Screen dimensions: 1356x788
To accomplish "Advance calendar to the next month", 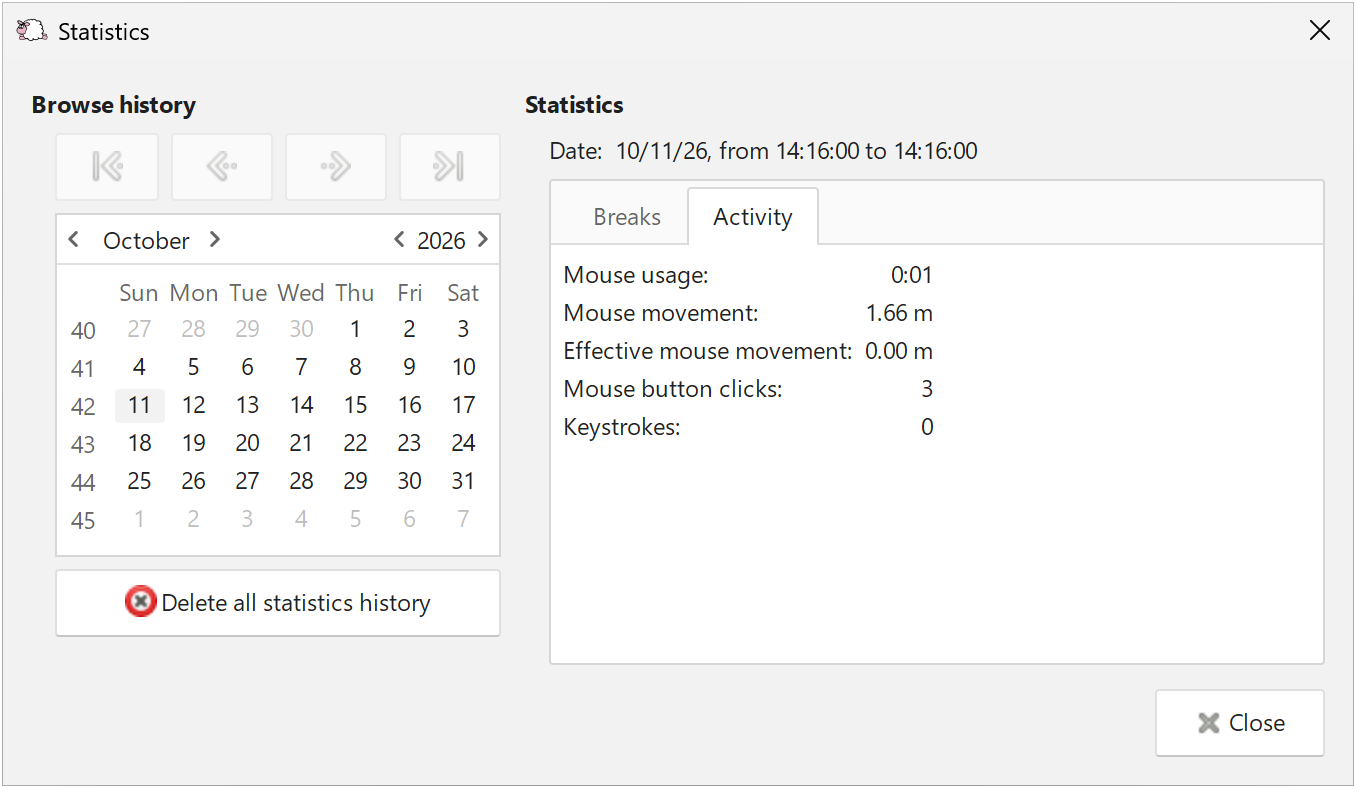I will pyautogui.click(x=214, y=240).
